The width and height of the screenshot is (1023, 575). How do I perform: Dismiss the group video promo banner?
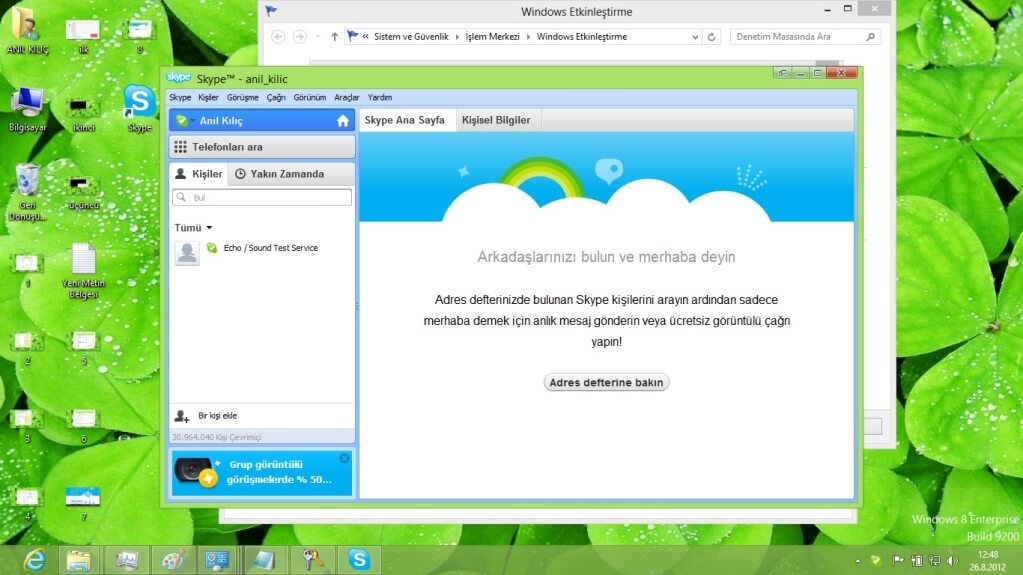pos(344,458)
